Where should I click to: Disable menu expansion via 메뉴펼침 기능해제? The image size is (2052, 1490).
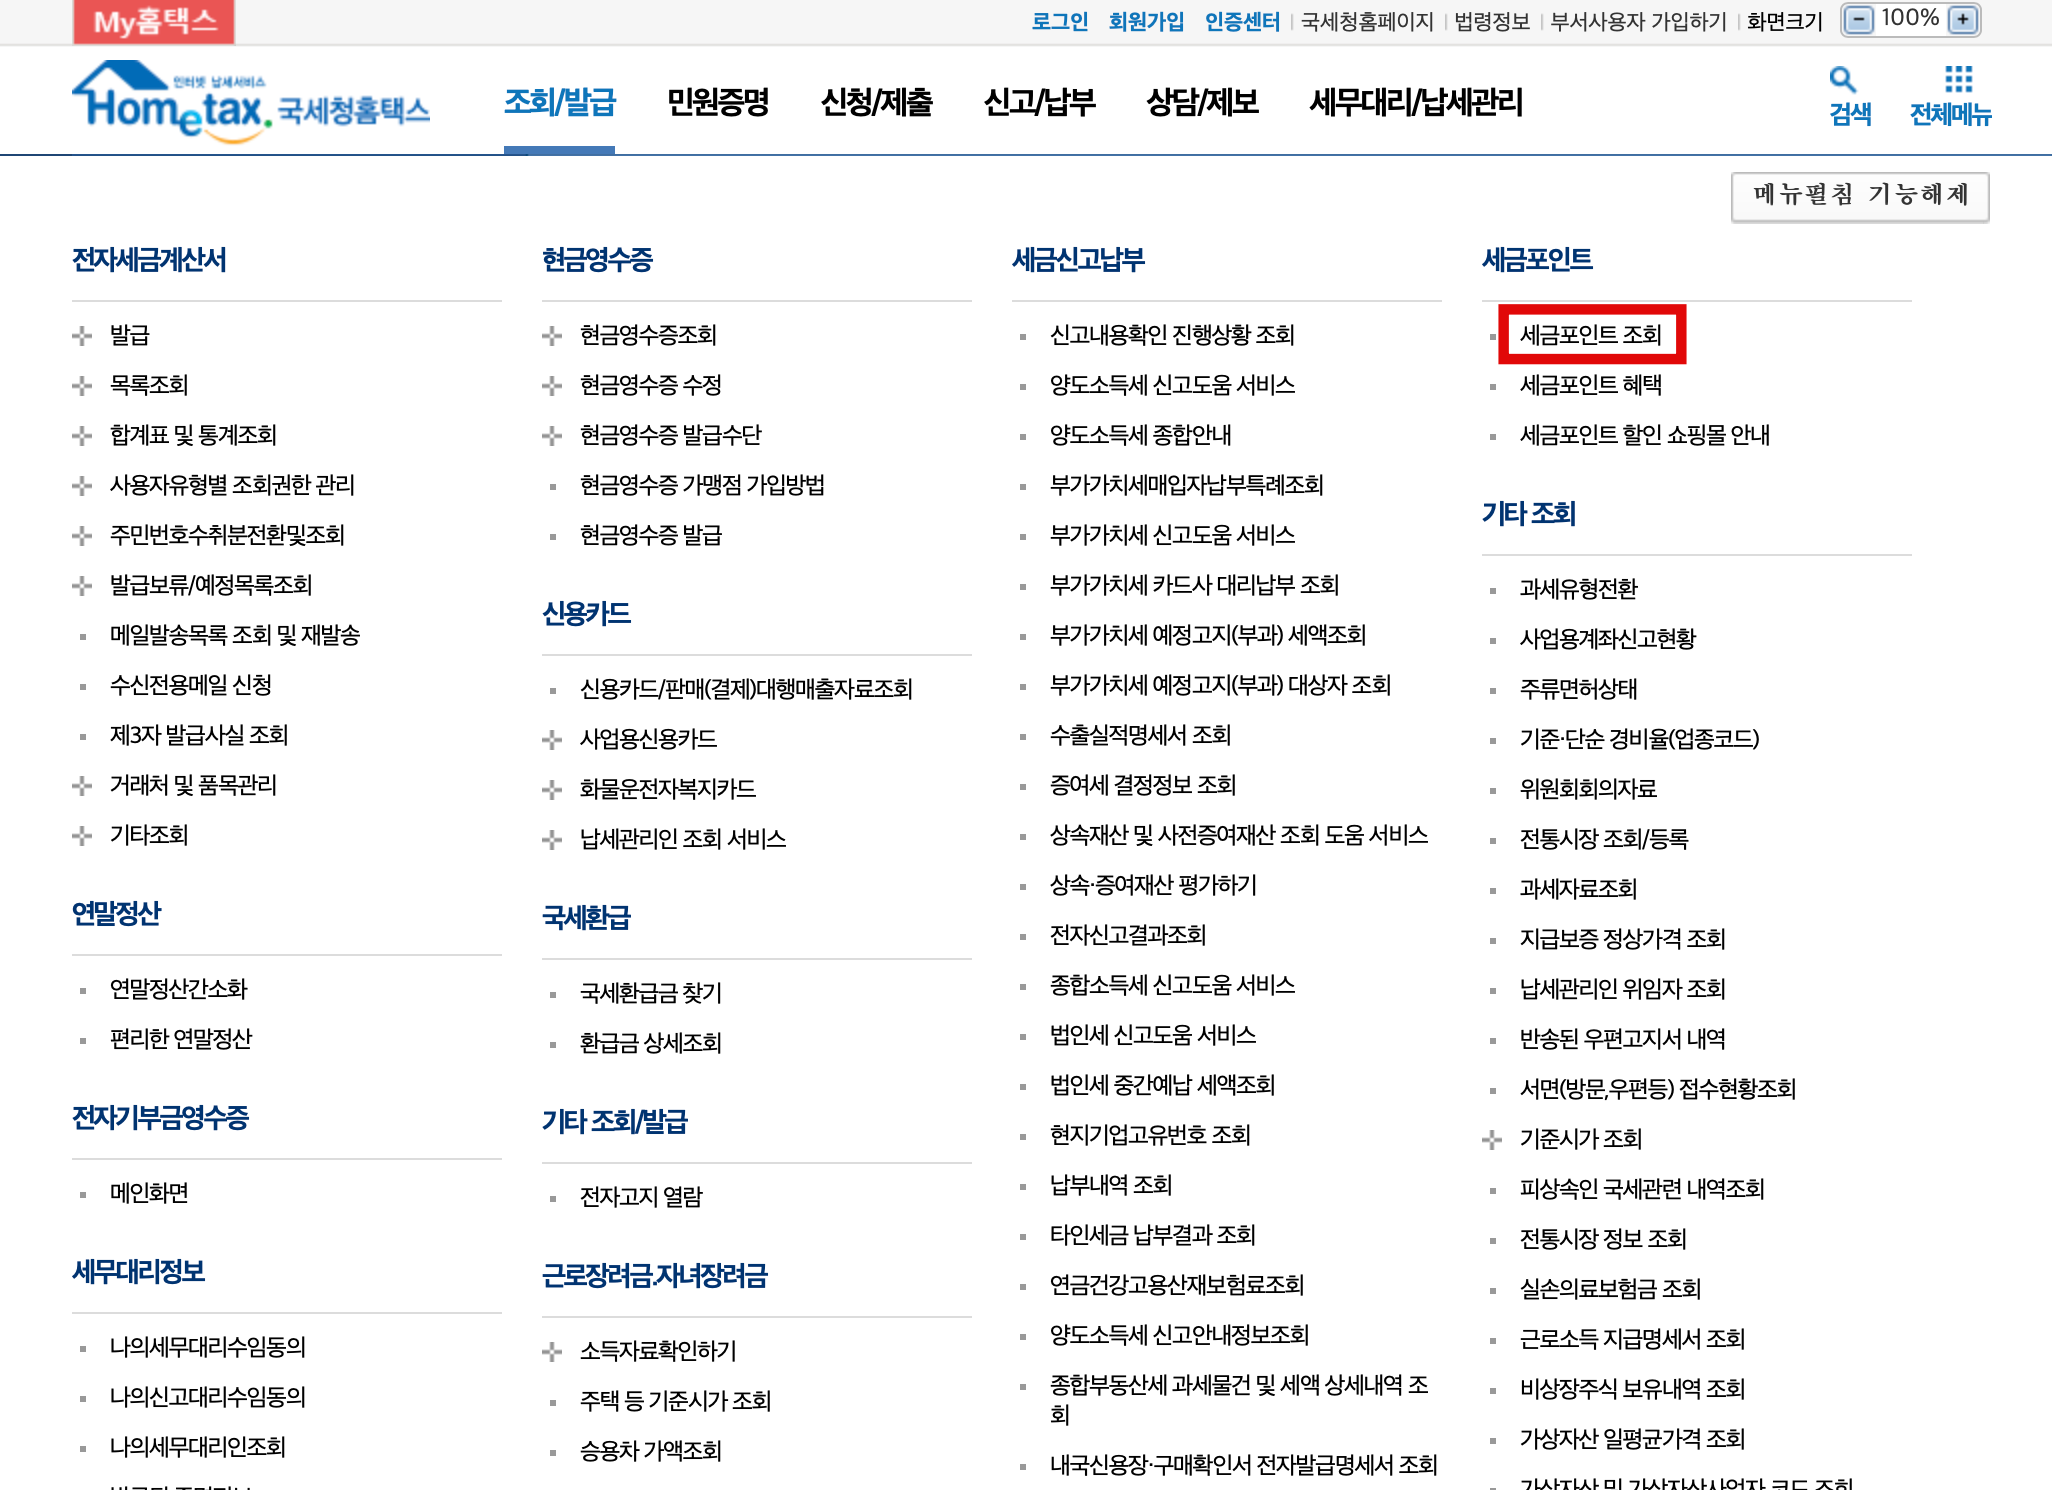tap(1861, 196)
